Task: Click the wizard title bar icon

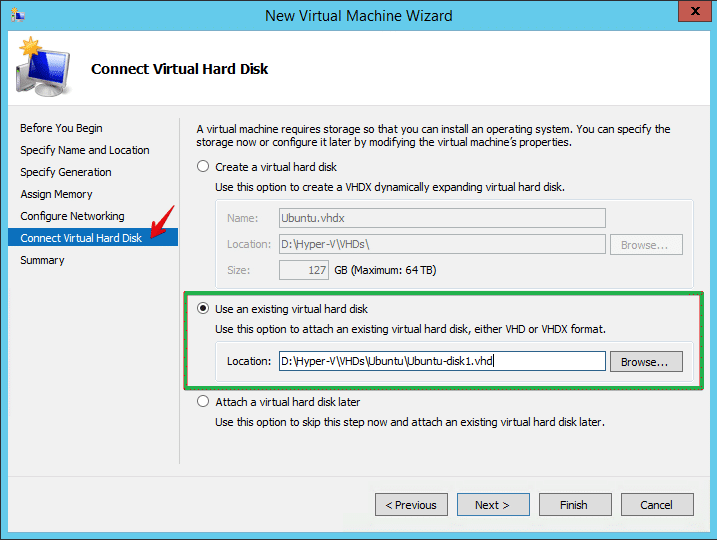Action: (18, 16)
